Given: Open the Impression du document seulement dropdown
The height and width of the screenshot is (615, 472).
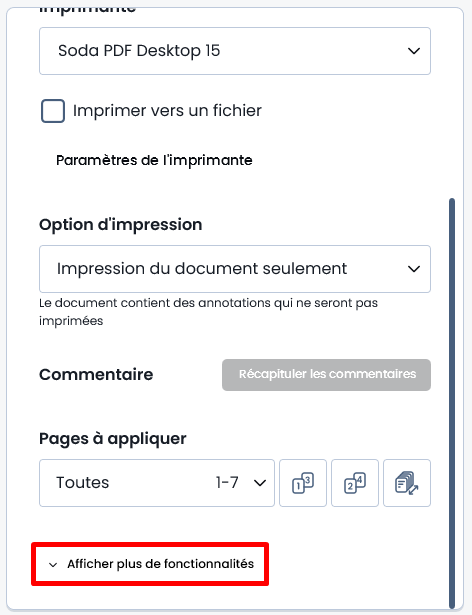Looking at the screenshot, I should point(235,269).
